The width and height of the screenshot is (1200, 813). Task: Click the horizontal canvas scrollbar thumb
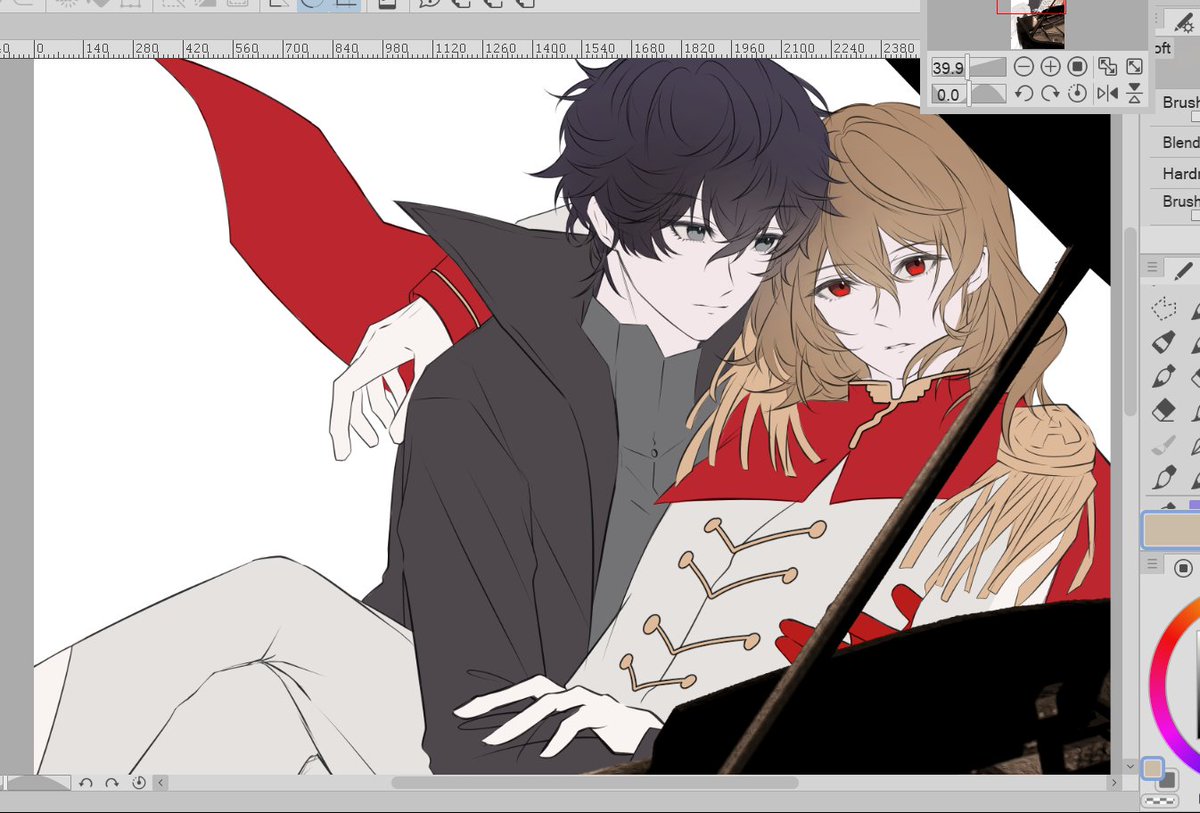pos(595,783)
